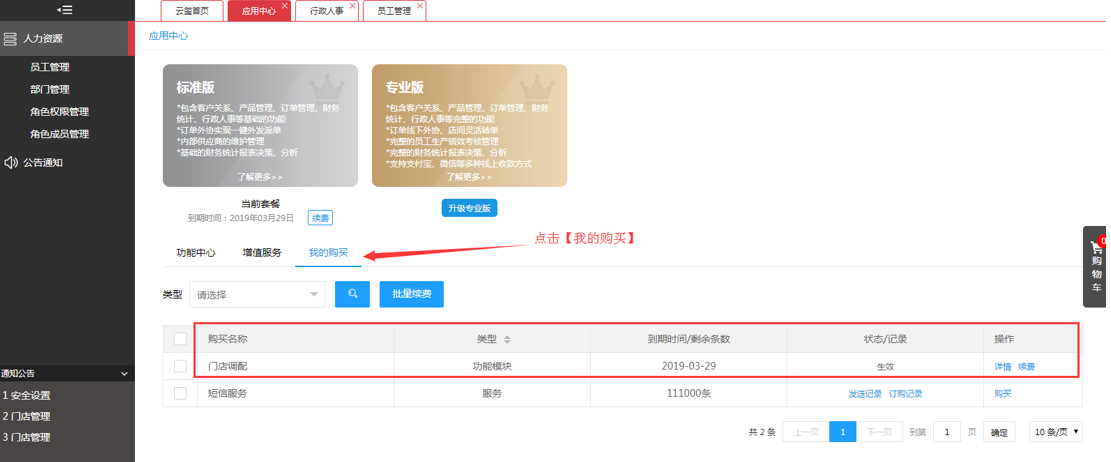Open the 10 条/页 page size dropdown
Viewport: 1111px width, 462px height.
tap(1056, 432)
